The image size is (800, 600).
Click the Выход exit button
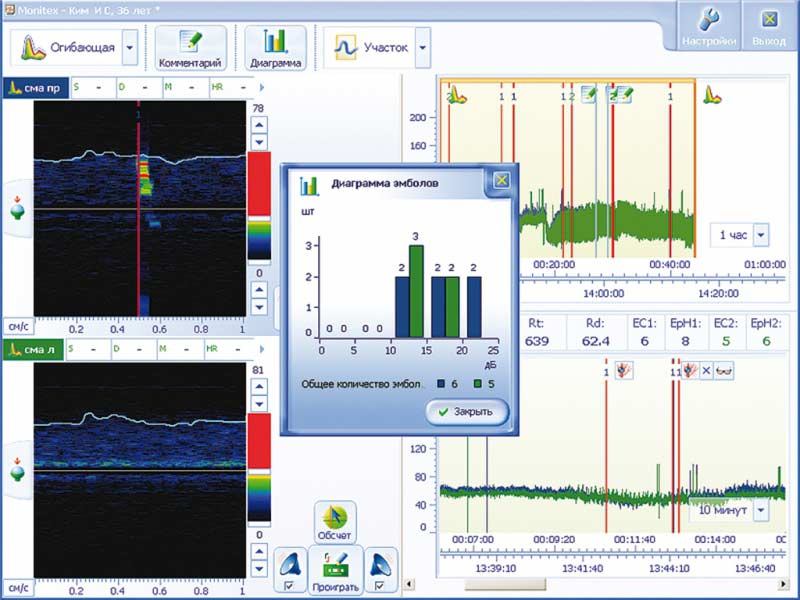coord(769,27)
